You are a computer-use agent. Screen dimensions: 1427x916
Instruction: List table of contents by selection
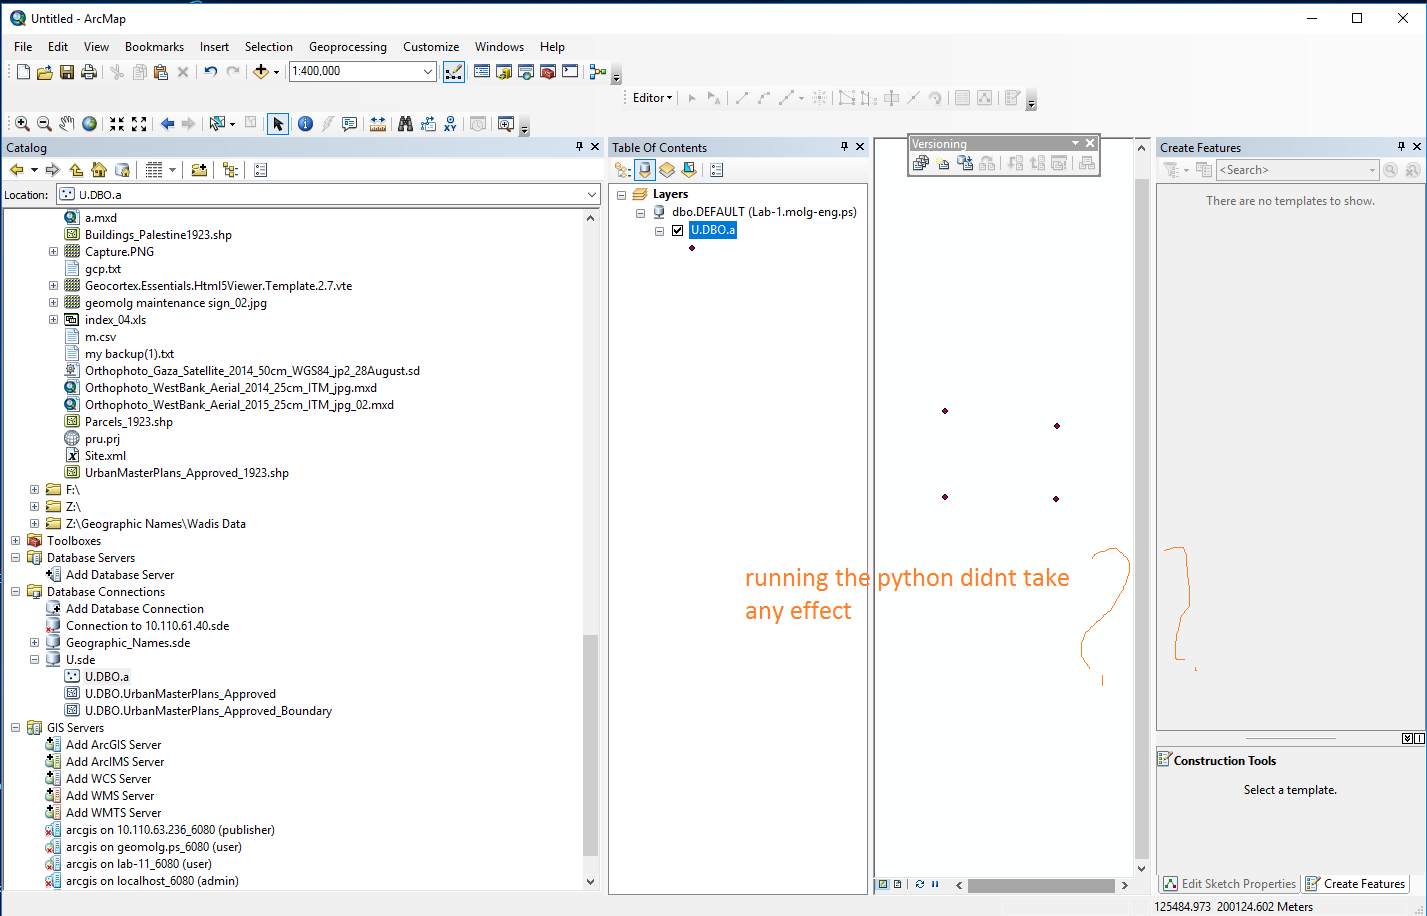[x=689, y=170]
